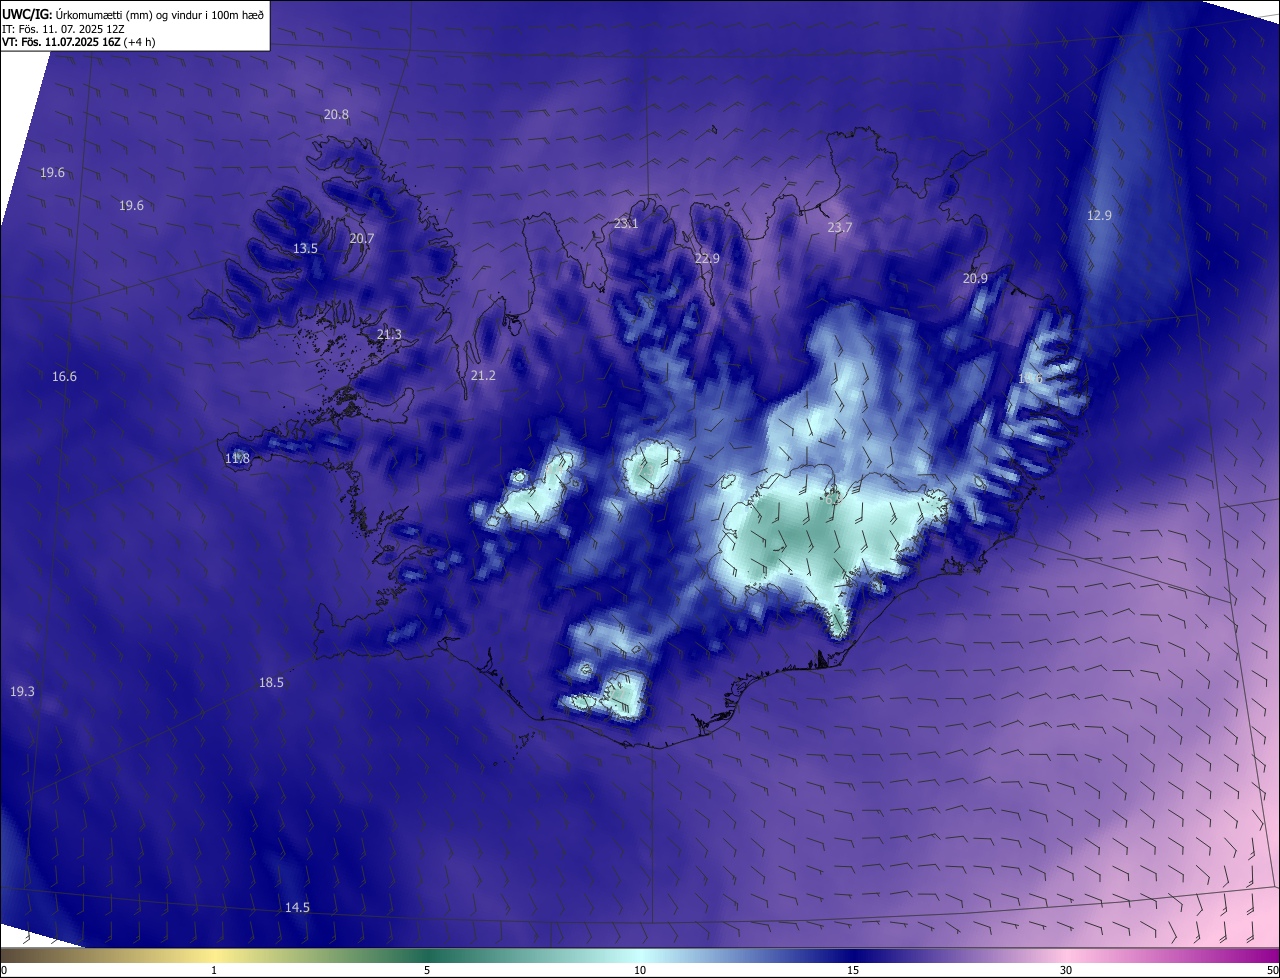Click the map value 22.9
This screenshot has height=978, width=1280.
[707, 259]
